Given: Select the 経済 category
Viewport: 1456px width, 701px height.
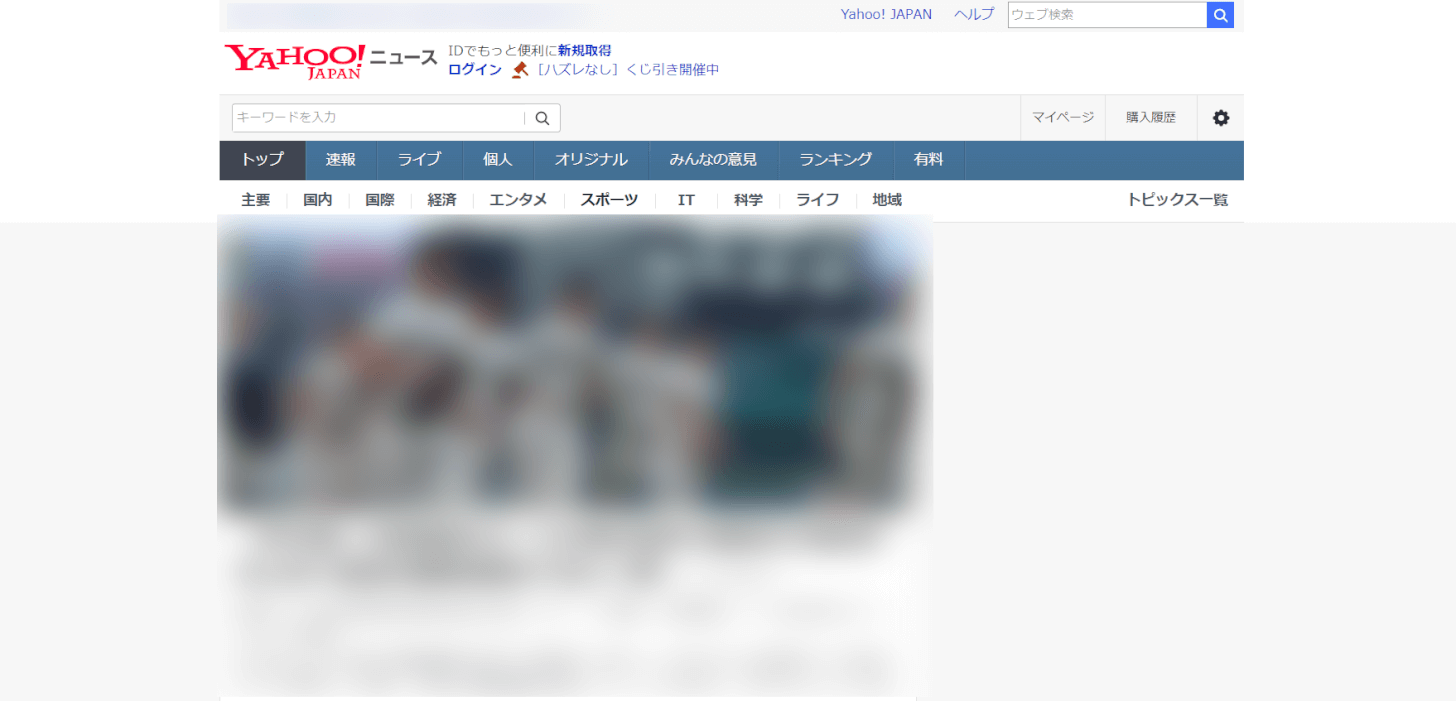Looking at the screenshot, I should (x=442, y=200).
